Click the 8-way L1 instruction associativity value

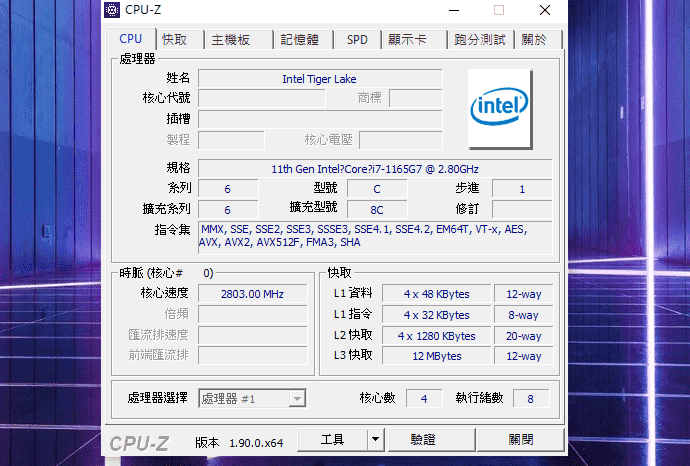(523, 315)
